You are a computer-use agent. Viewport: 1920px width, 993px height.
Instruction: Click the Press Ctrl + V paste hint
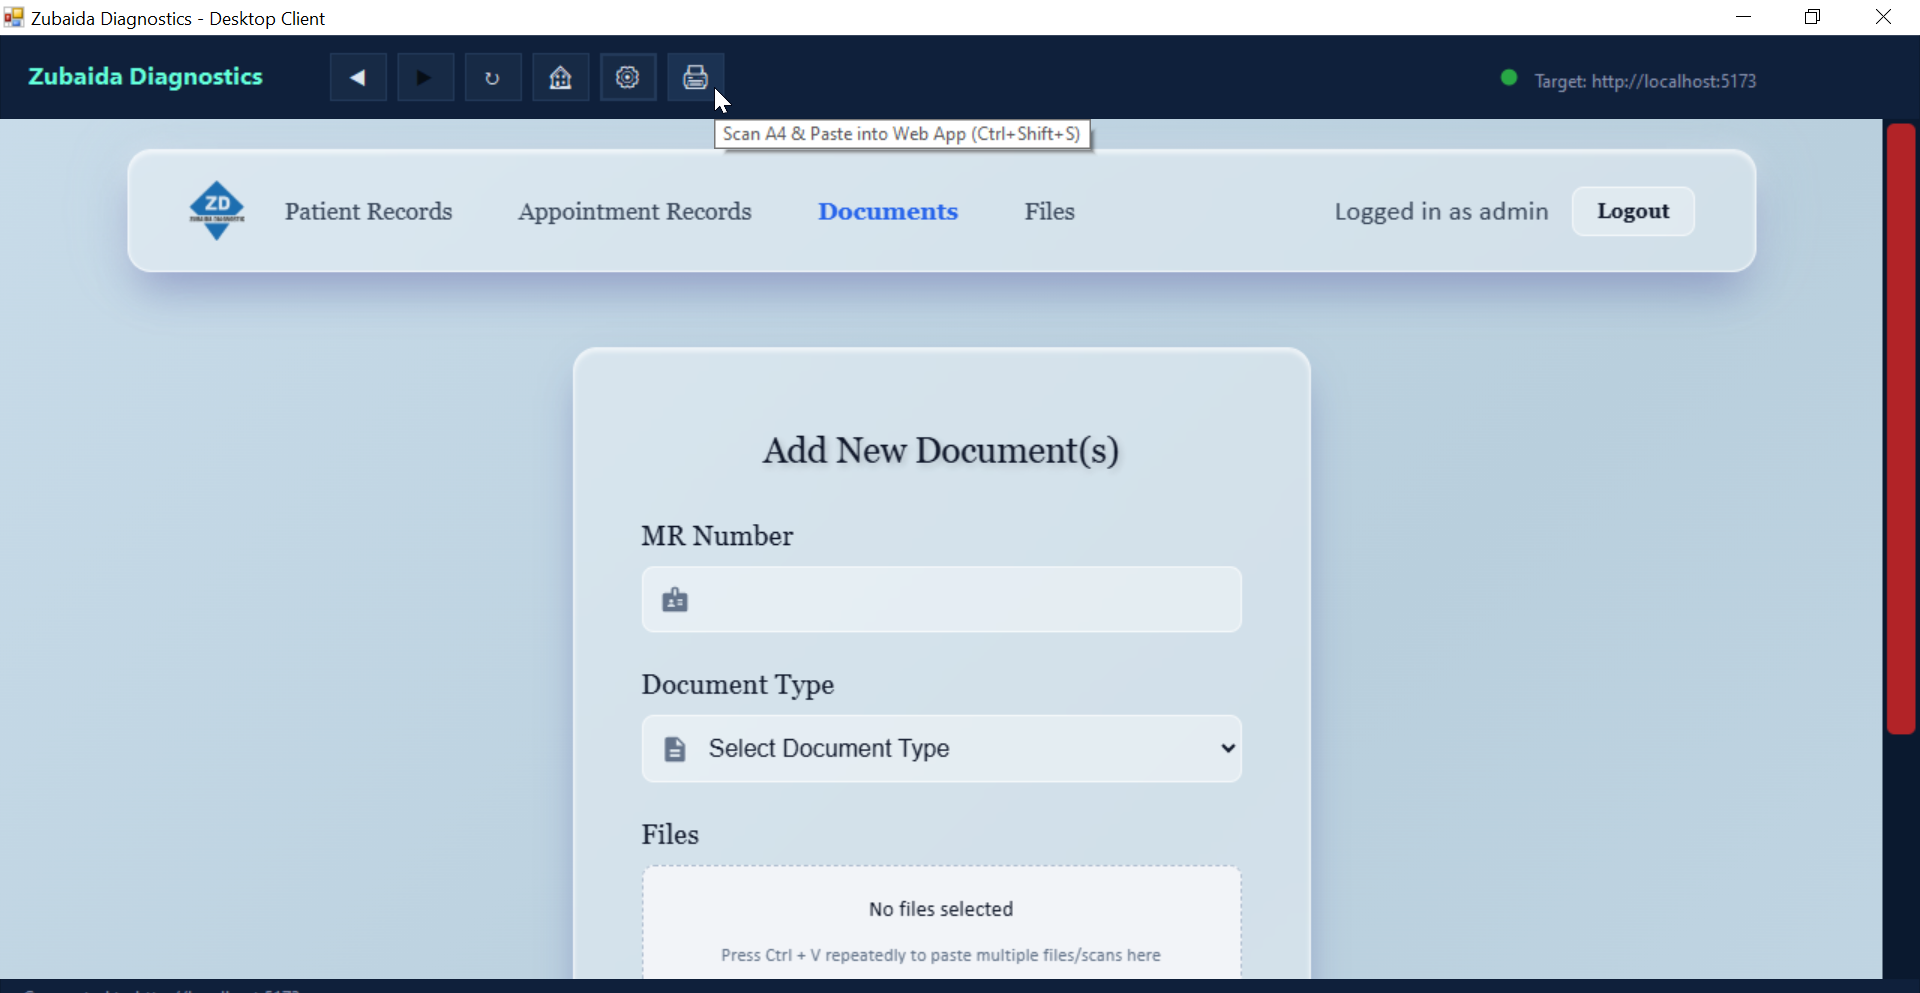point(941,955)
